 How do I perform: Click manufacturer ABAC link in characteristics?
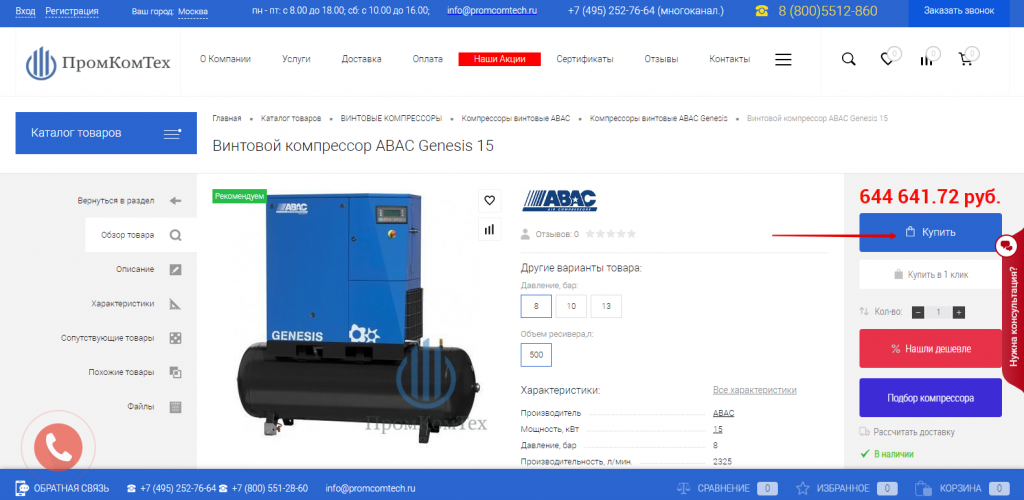pyautogui.click(x=724, y=413)
